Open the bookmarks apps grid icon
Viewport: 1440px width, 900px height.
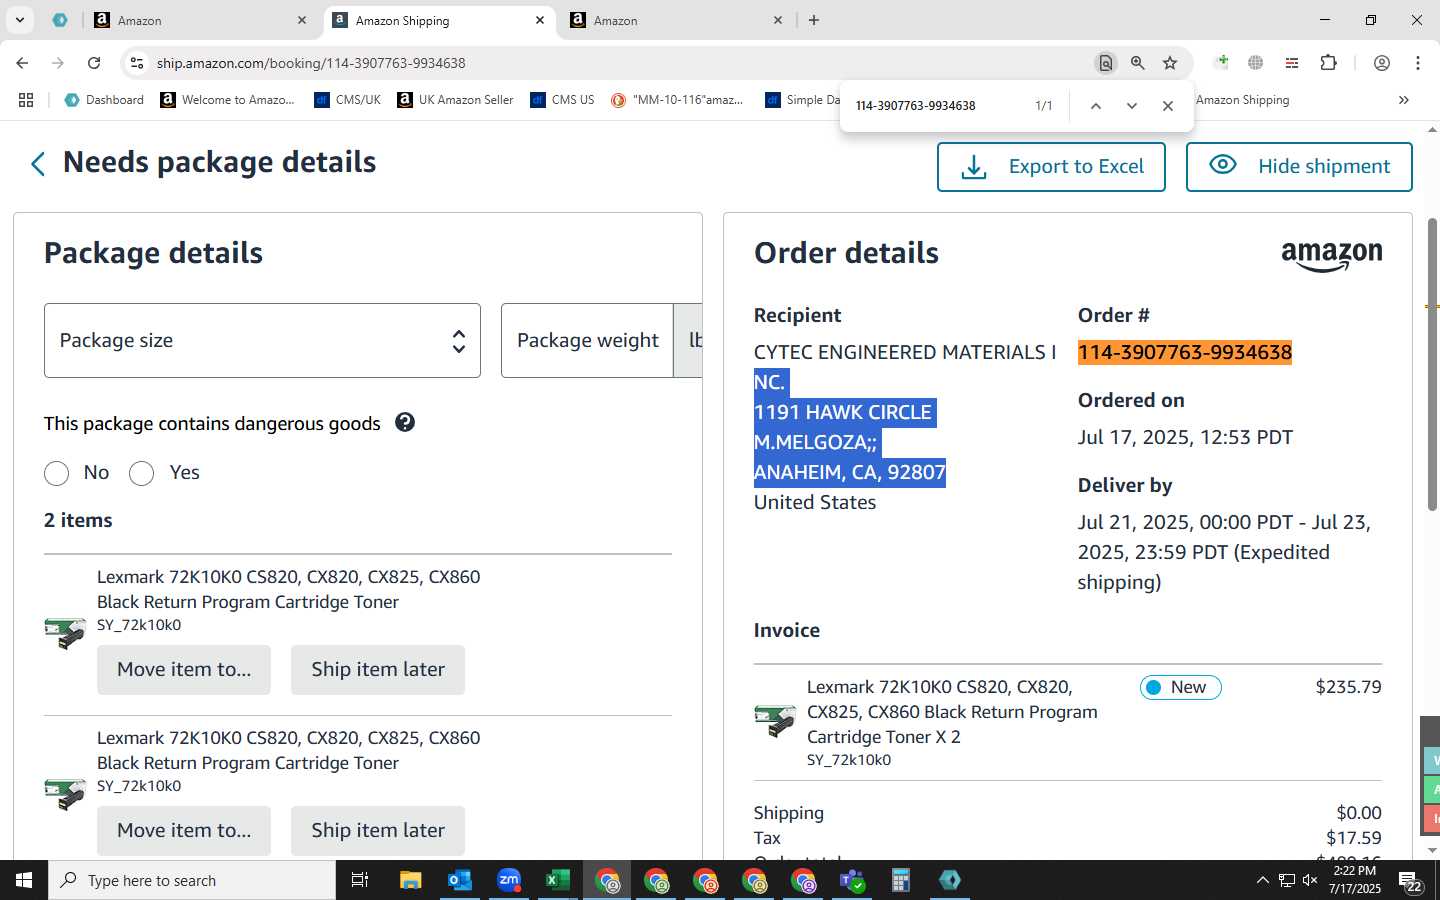click(x=26, y=100)
